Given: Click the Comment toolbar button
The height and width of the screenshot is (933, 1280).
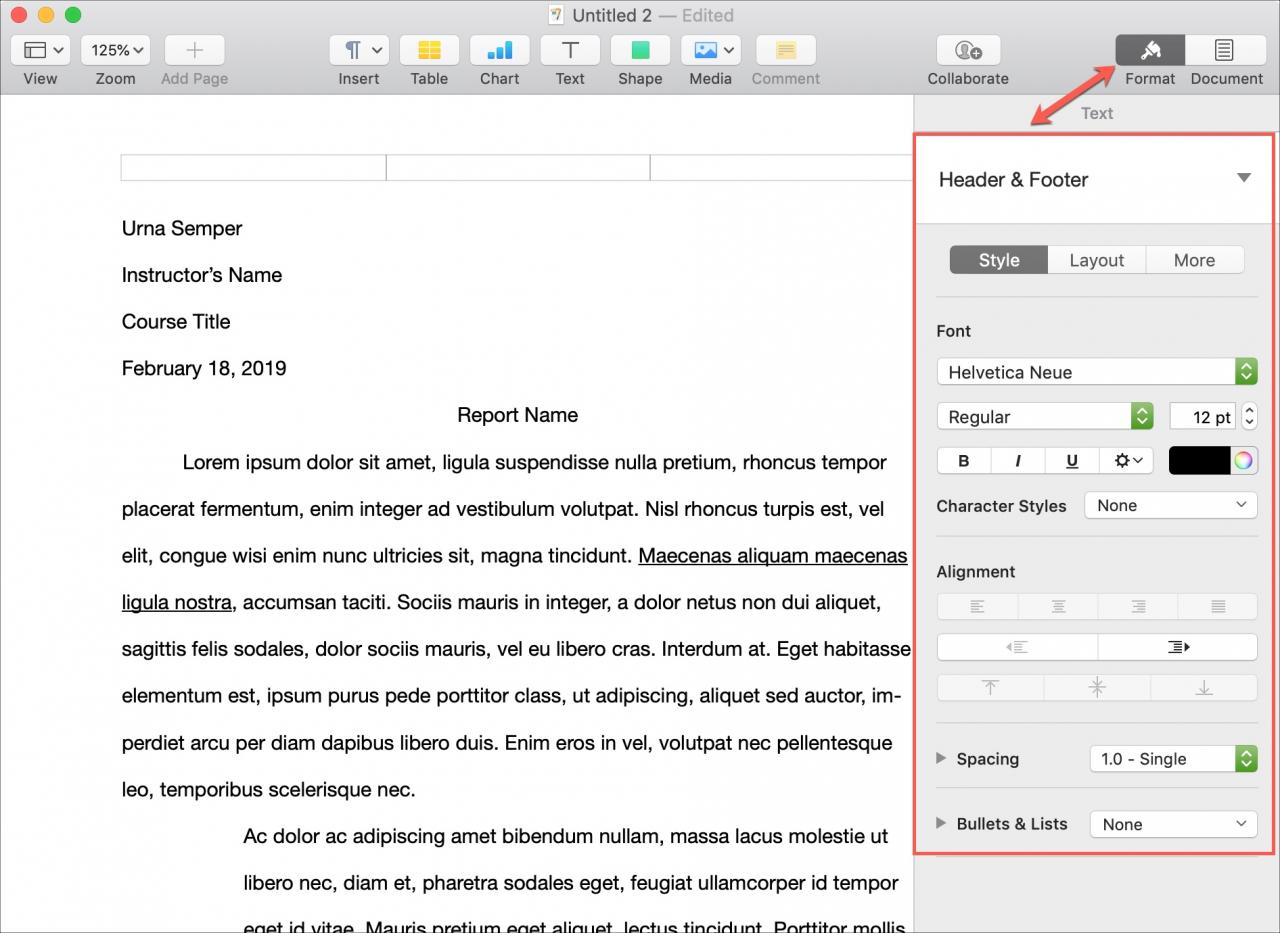Looking at the screenshot, I should click(786, 50).
